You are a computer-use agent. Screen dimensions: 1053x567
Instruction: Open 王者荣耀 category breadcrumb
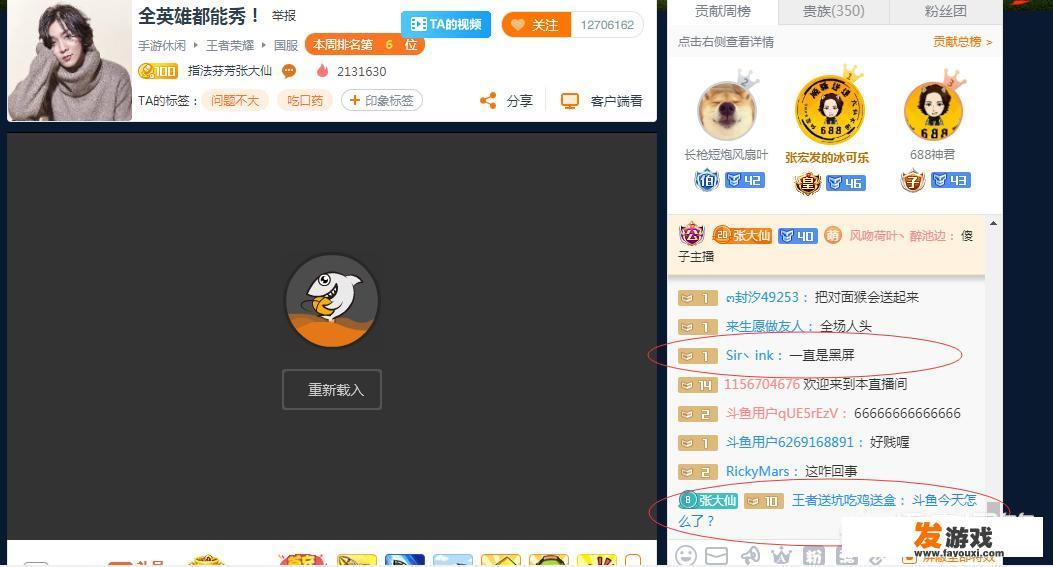tap(230, 45)
